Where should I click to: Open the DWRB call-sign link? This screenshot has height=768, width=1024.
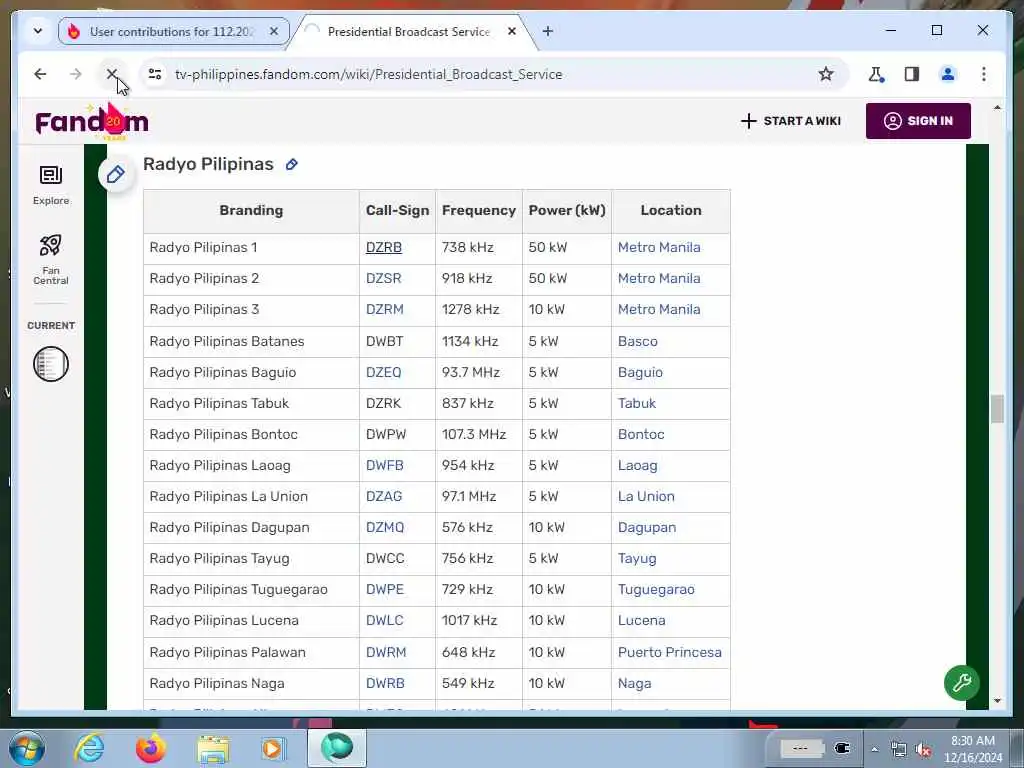[x=385, y=684]
